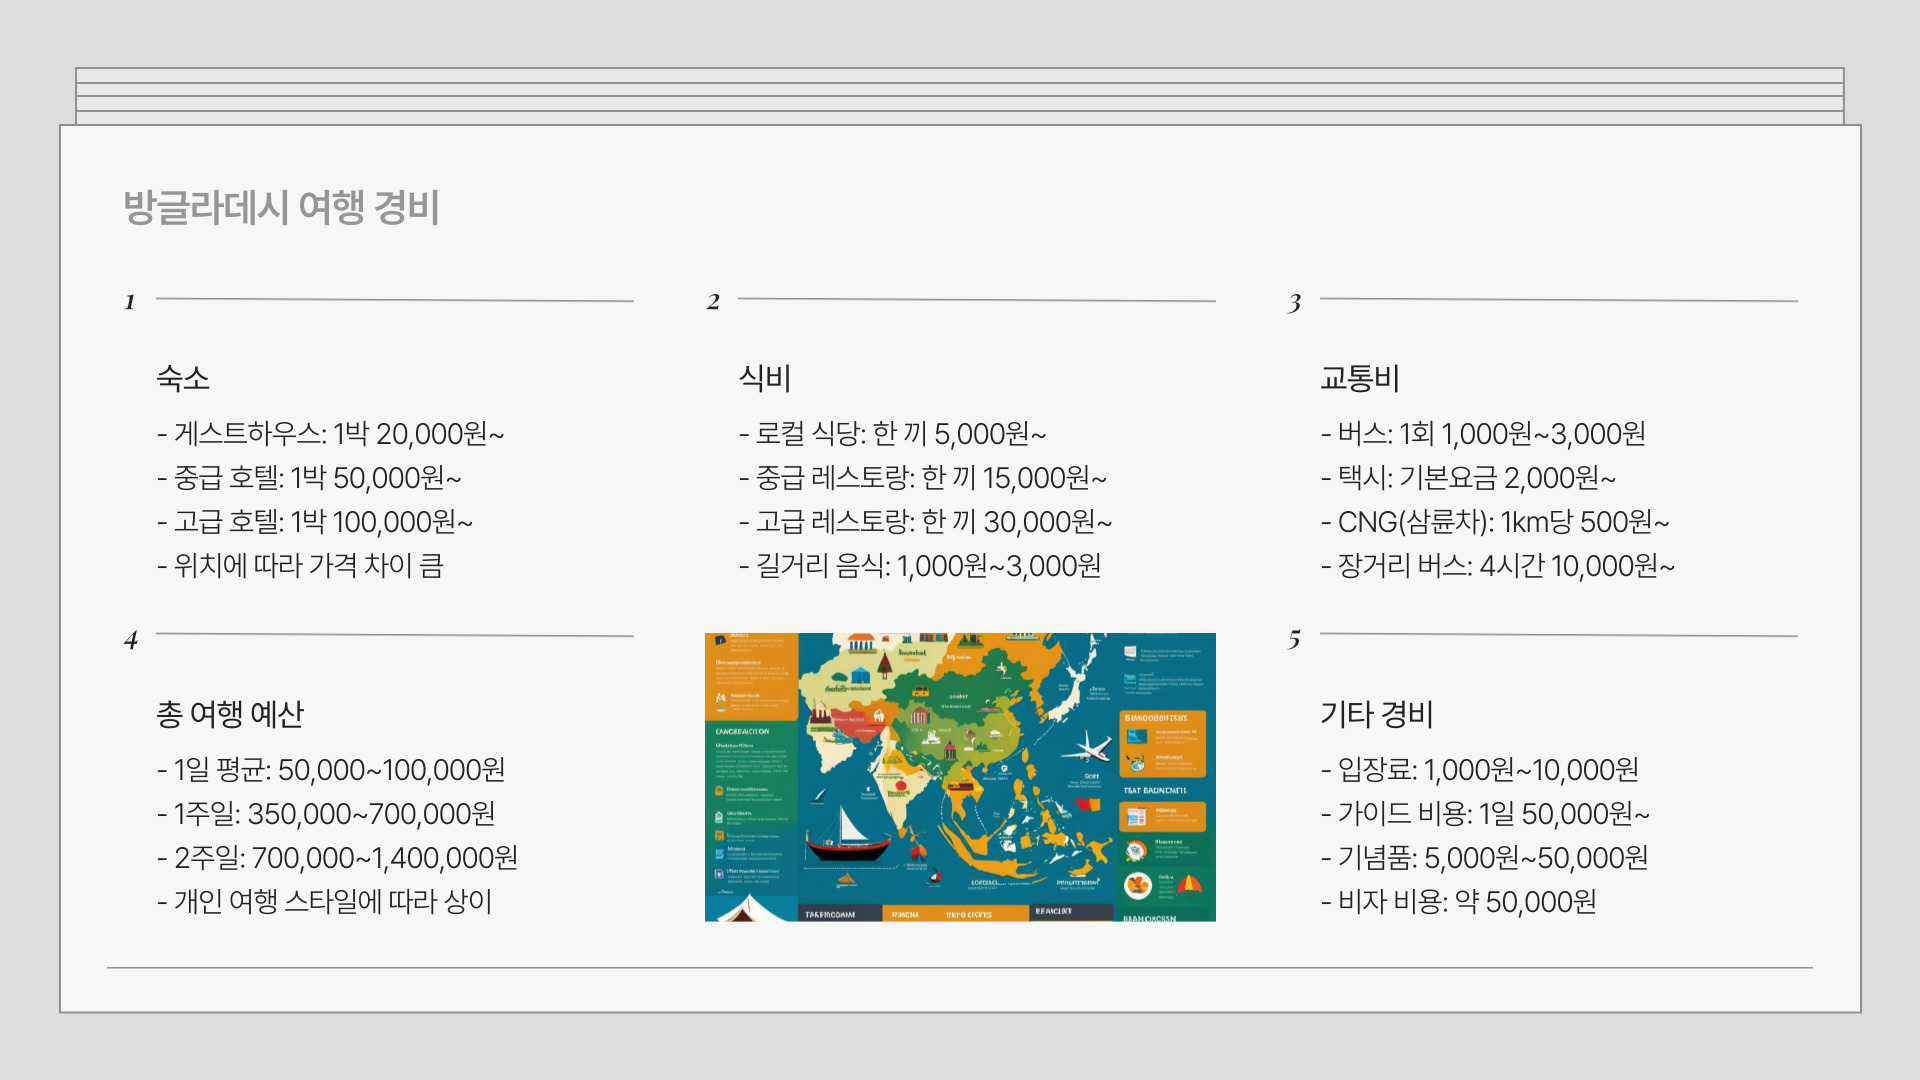
Task: Select the 식비 section heading
Action: click(x=765, y=378)
